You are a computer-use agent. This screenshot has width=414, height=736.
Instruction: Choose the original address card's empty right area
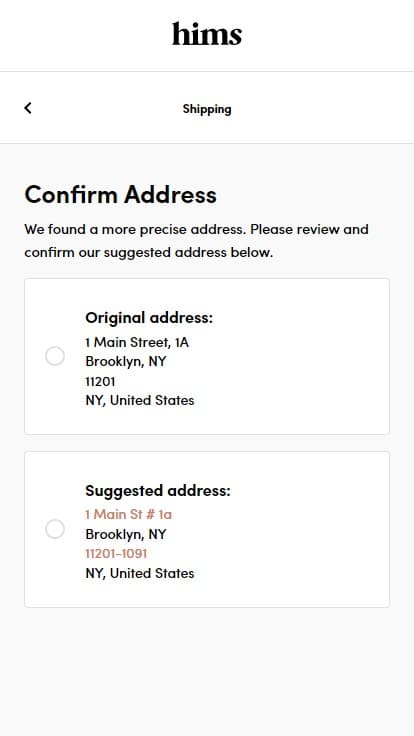300,356
